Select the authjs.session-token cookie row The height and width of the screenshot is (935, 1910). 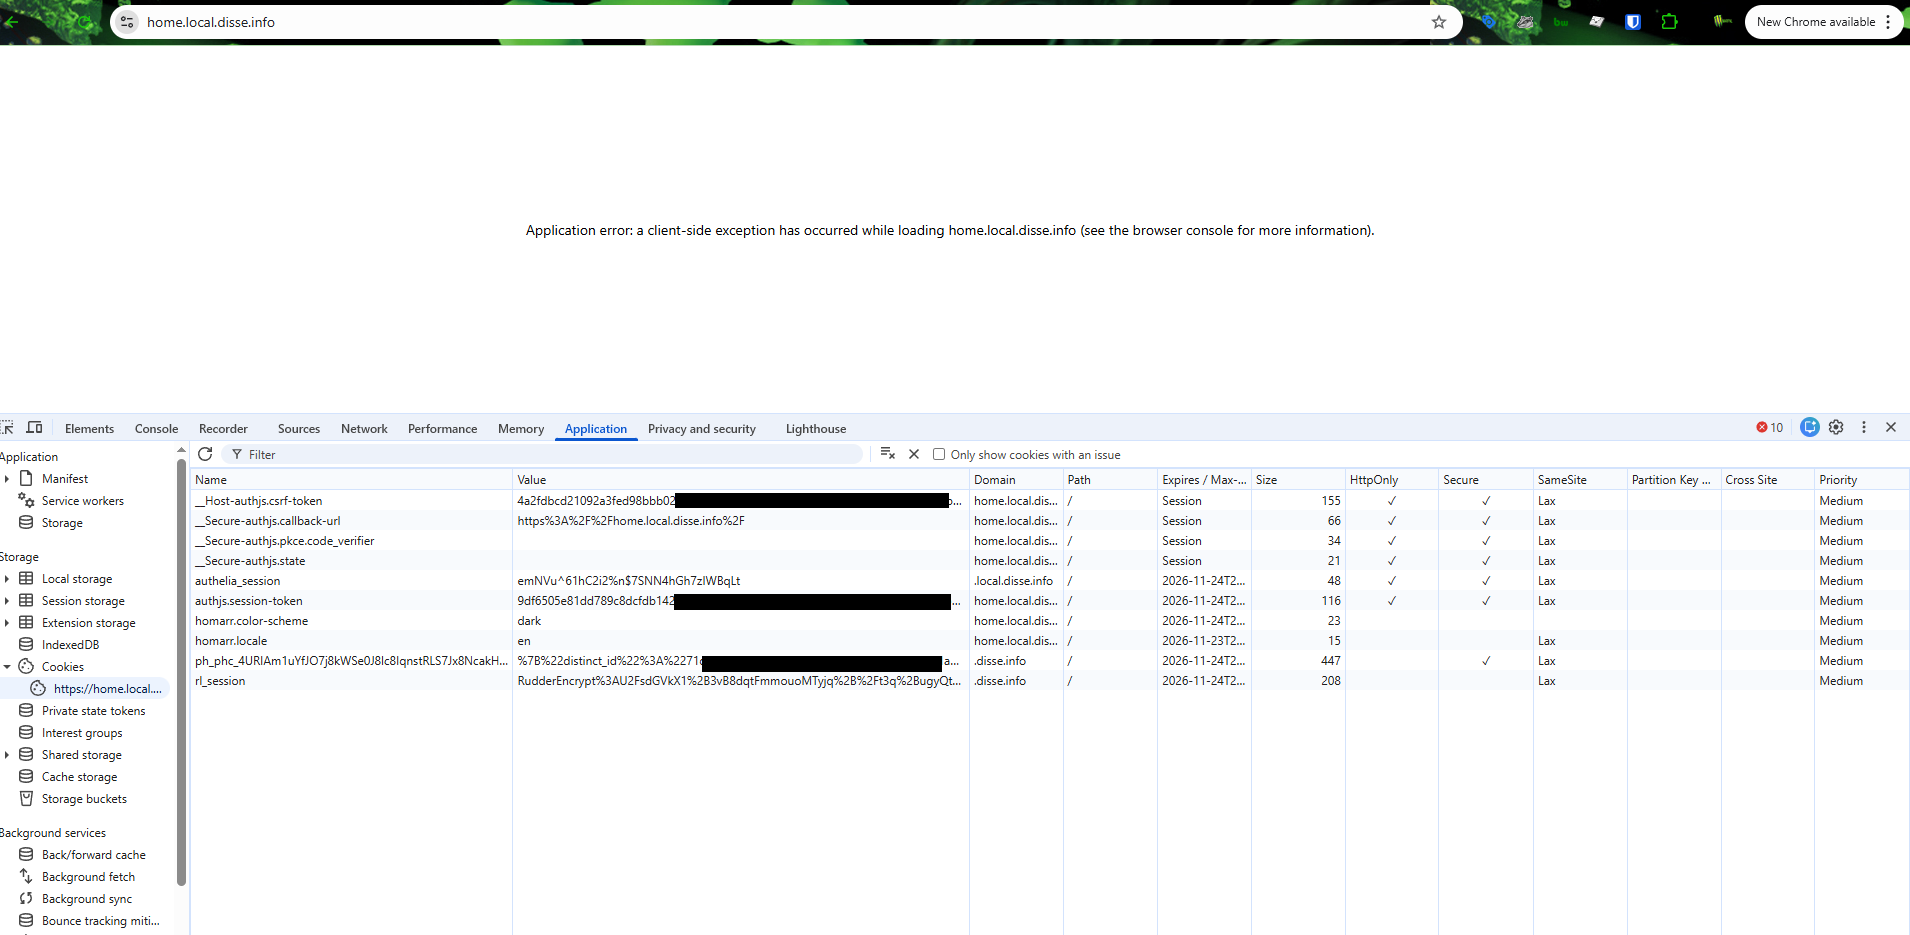[x=1049, y=601]
